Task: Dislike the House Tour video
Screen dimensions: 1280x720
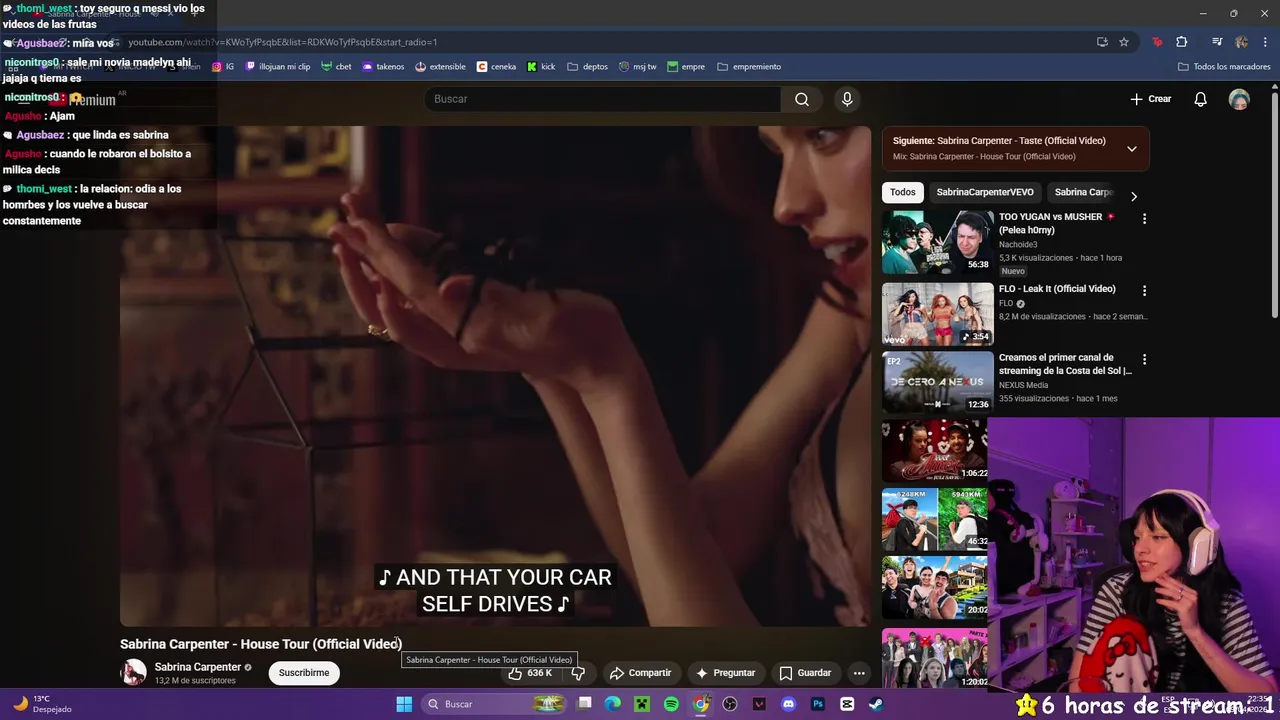Action: click(577, 673)
